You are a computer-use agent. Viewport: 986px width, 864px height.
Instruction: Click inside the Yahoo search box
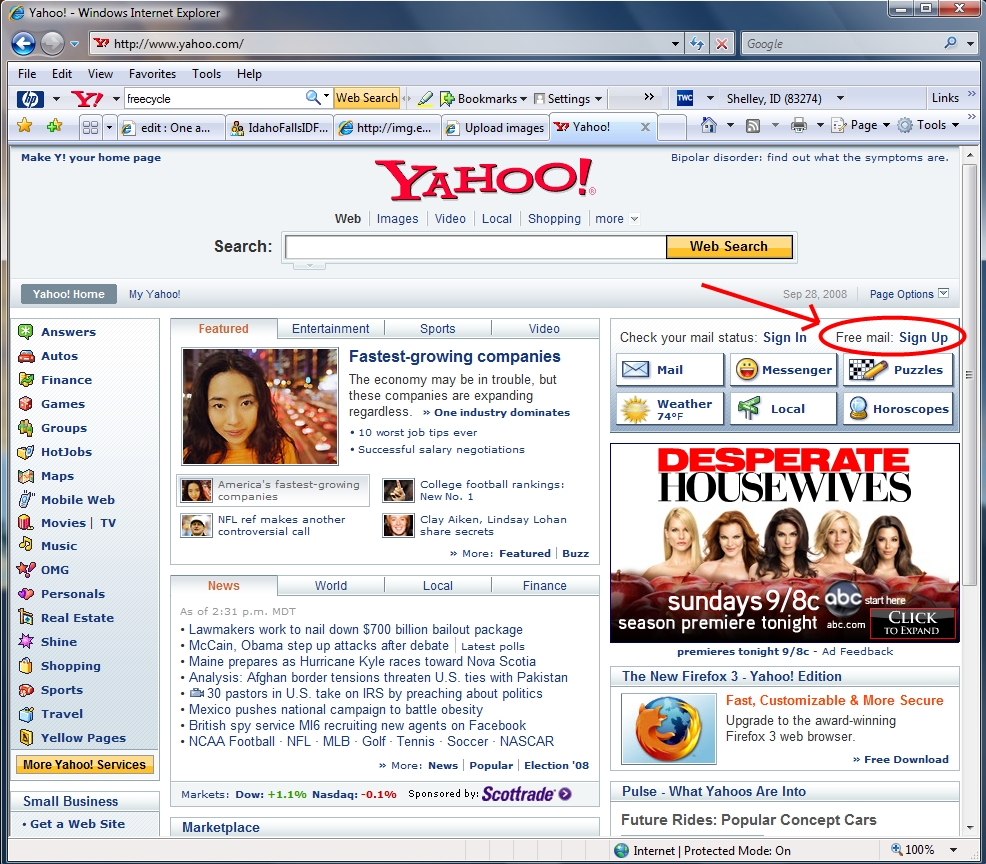(470, 246)
